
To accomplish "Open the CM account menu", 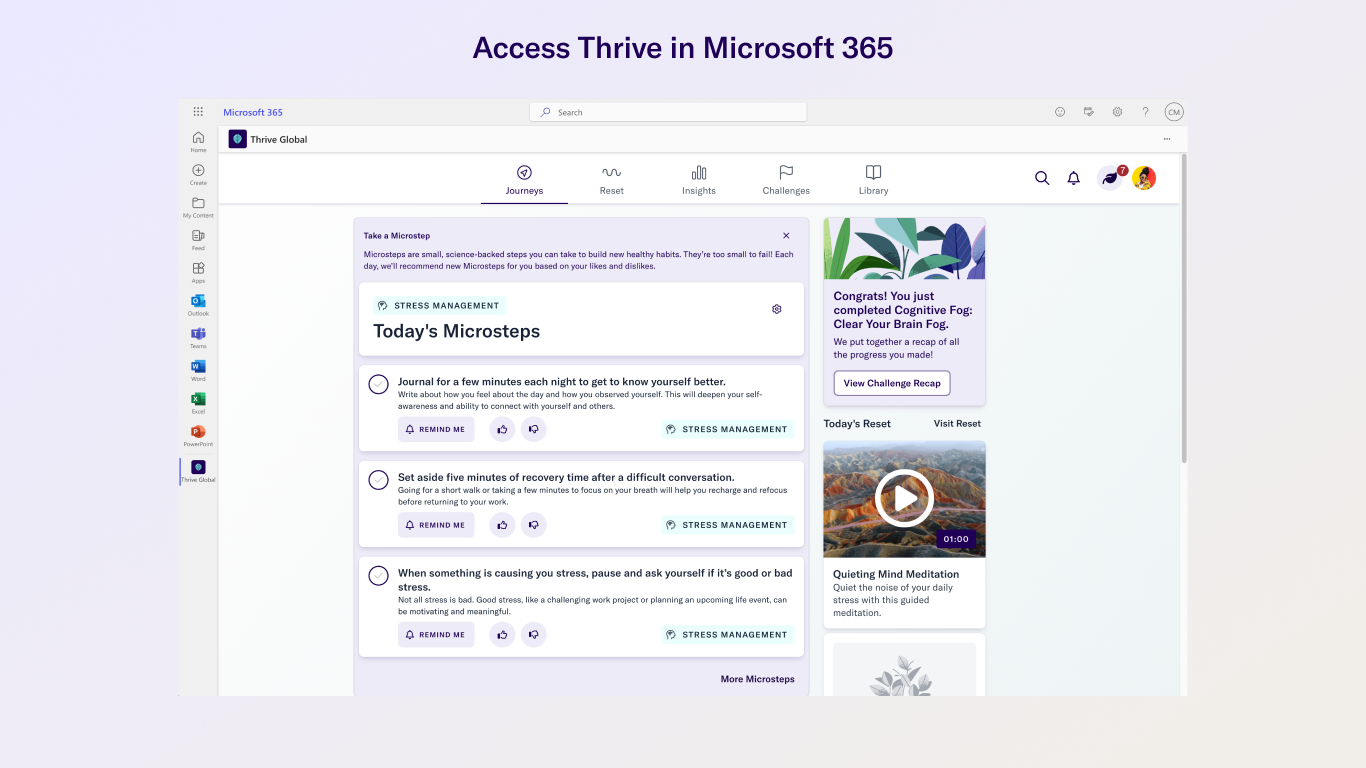I will tap(1174, 112).
